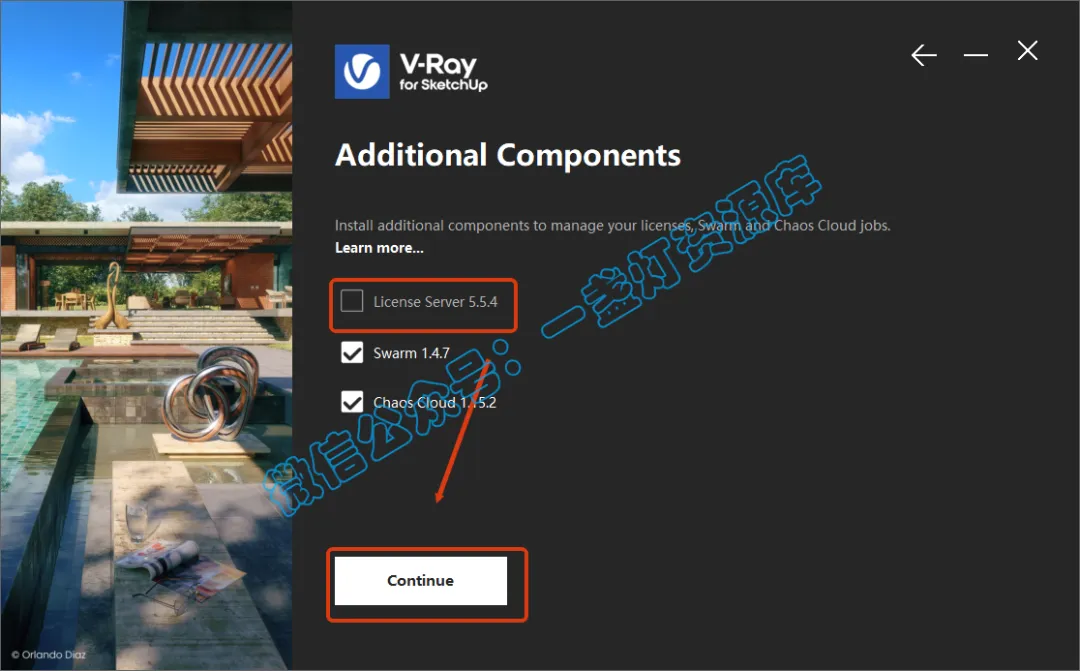Click the installer description sentence
This screenshot has height=671, width=1080.
coord(612,225)
